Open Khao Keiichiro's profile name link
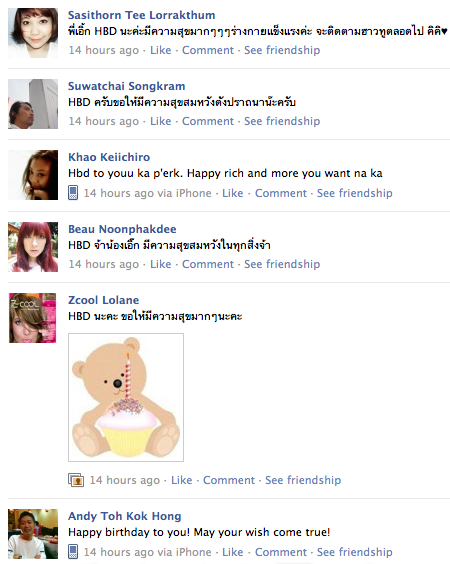Screen dimensions: 450x564 pyautogui.click(x=109, y=157)
